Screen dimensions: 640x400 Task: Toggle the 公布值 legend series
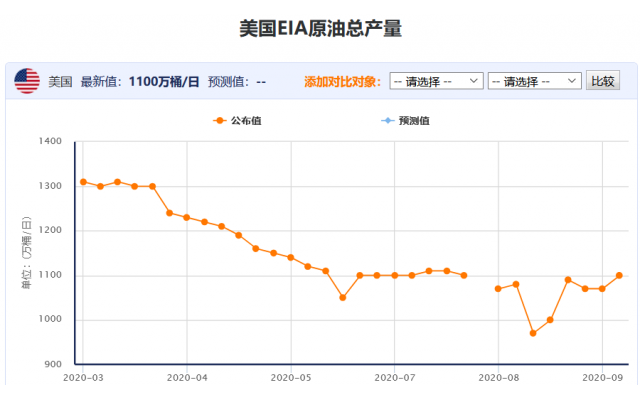click(237, 120)
